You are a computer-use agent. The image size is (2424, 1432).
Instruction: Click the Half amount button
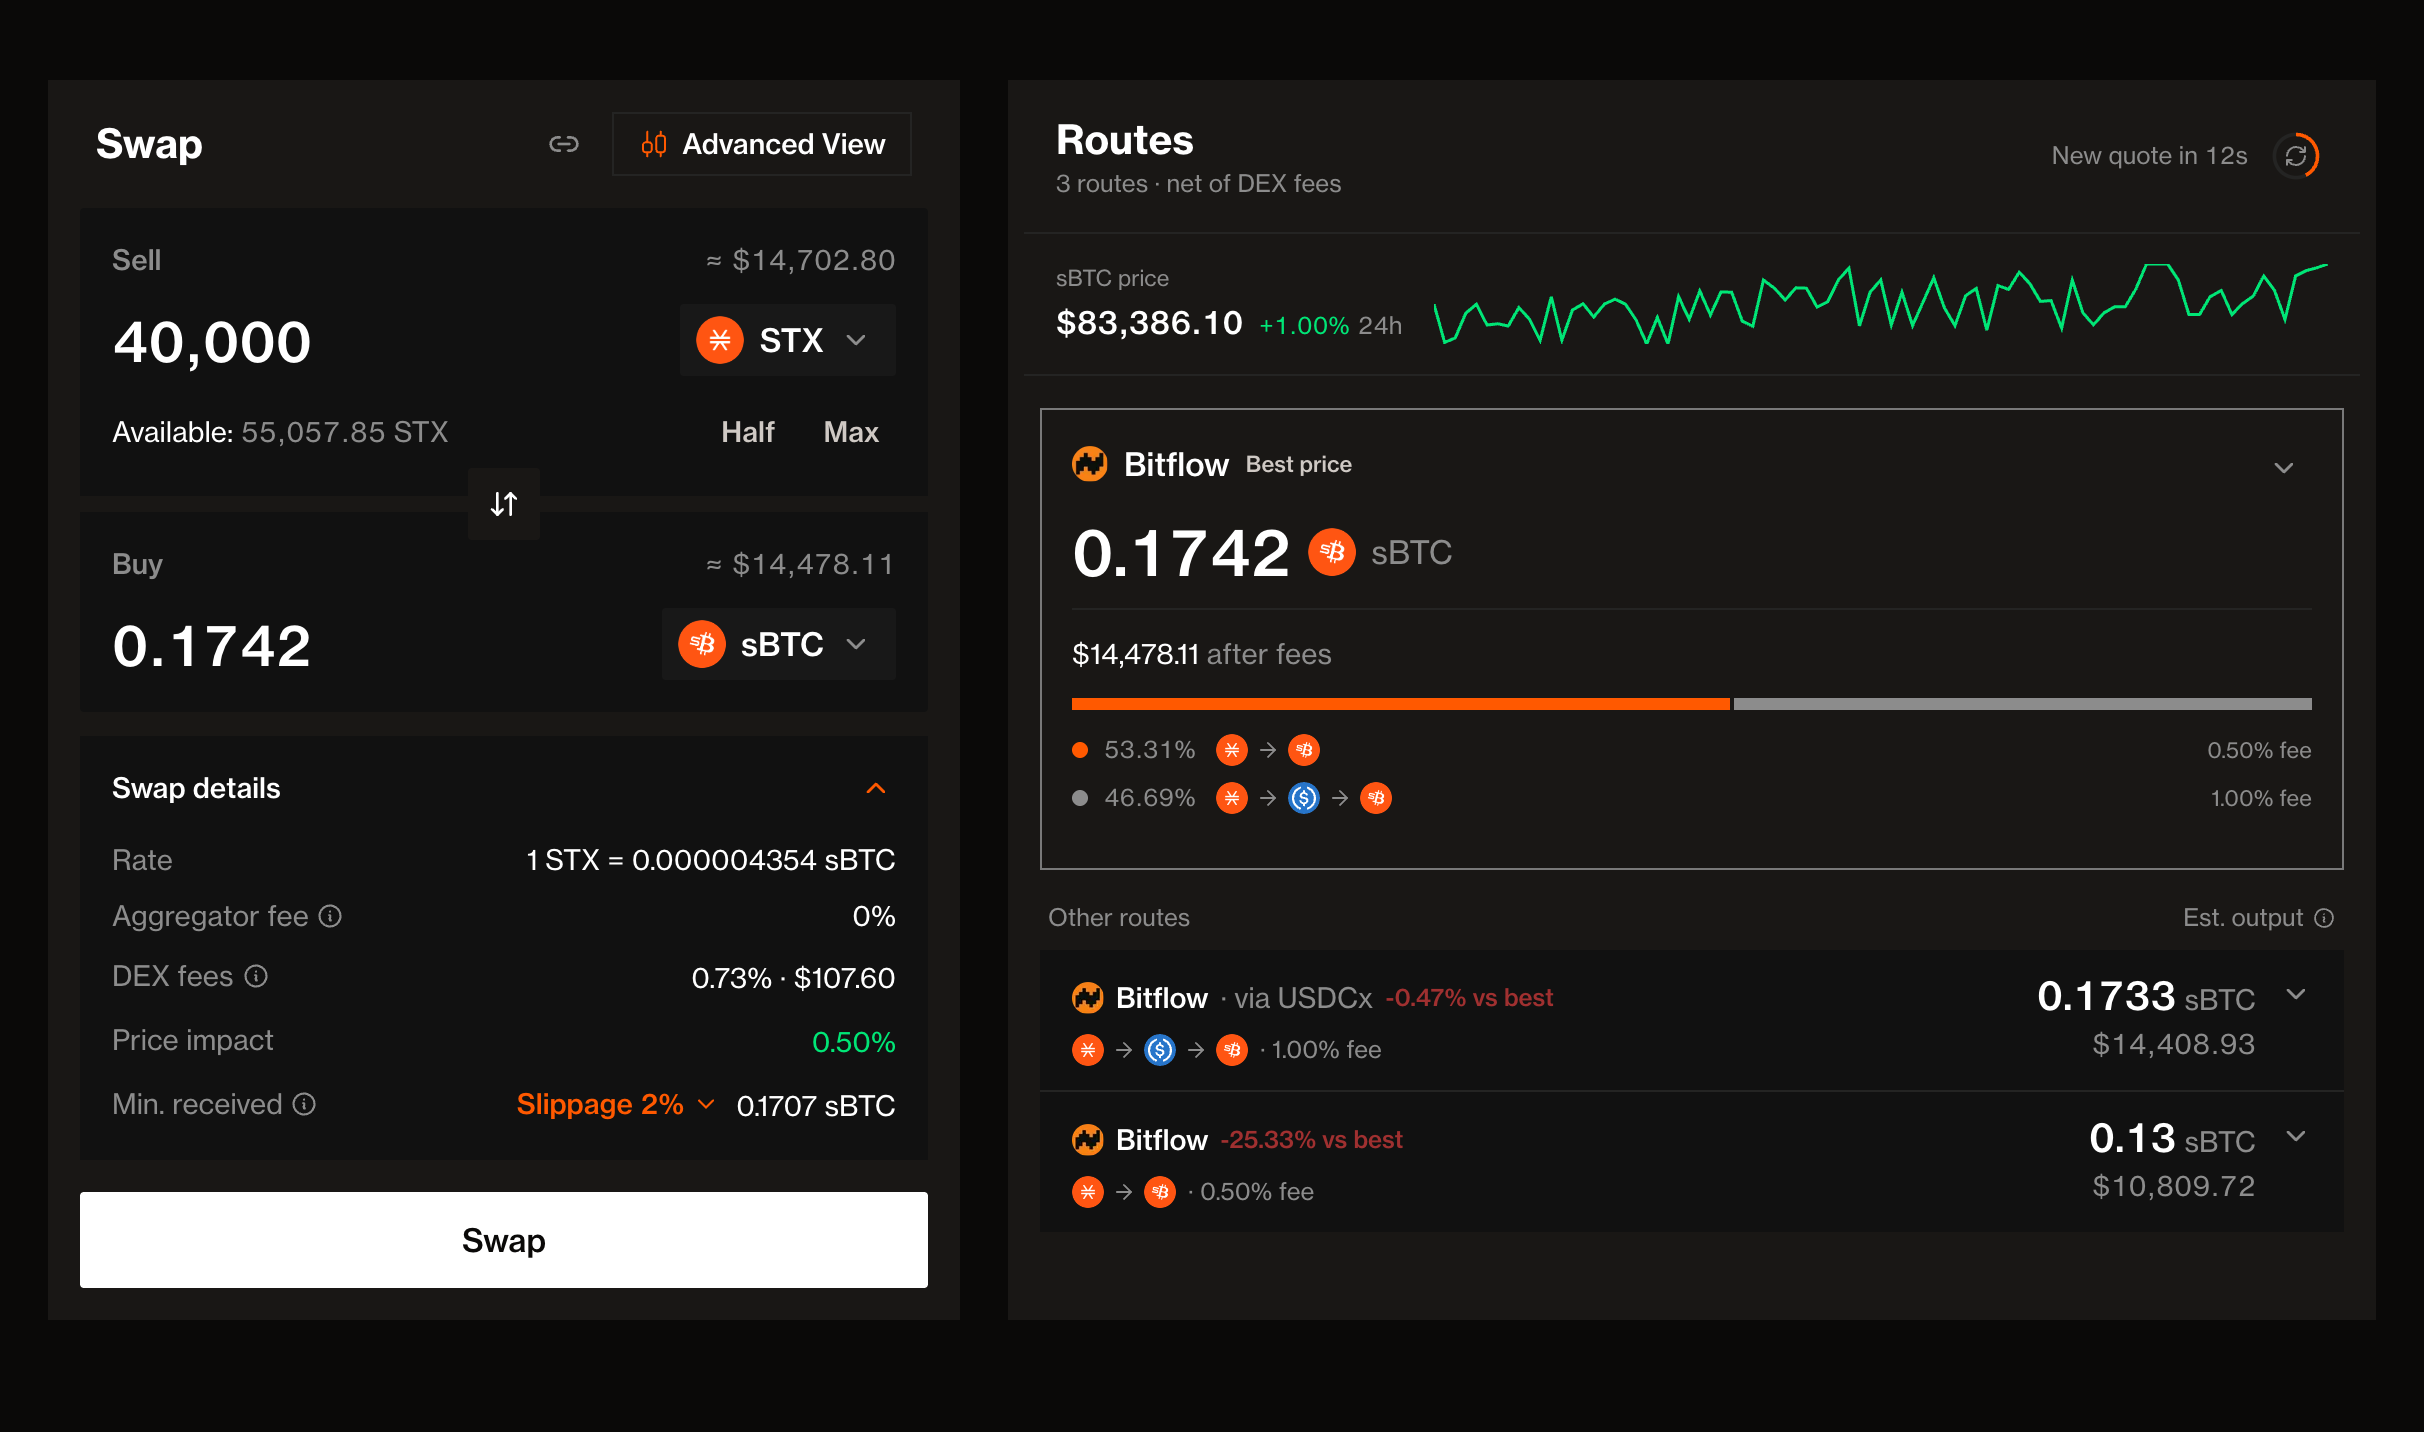[748, 432]
